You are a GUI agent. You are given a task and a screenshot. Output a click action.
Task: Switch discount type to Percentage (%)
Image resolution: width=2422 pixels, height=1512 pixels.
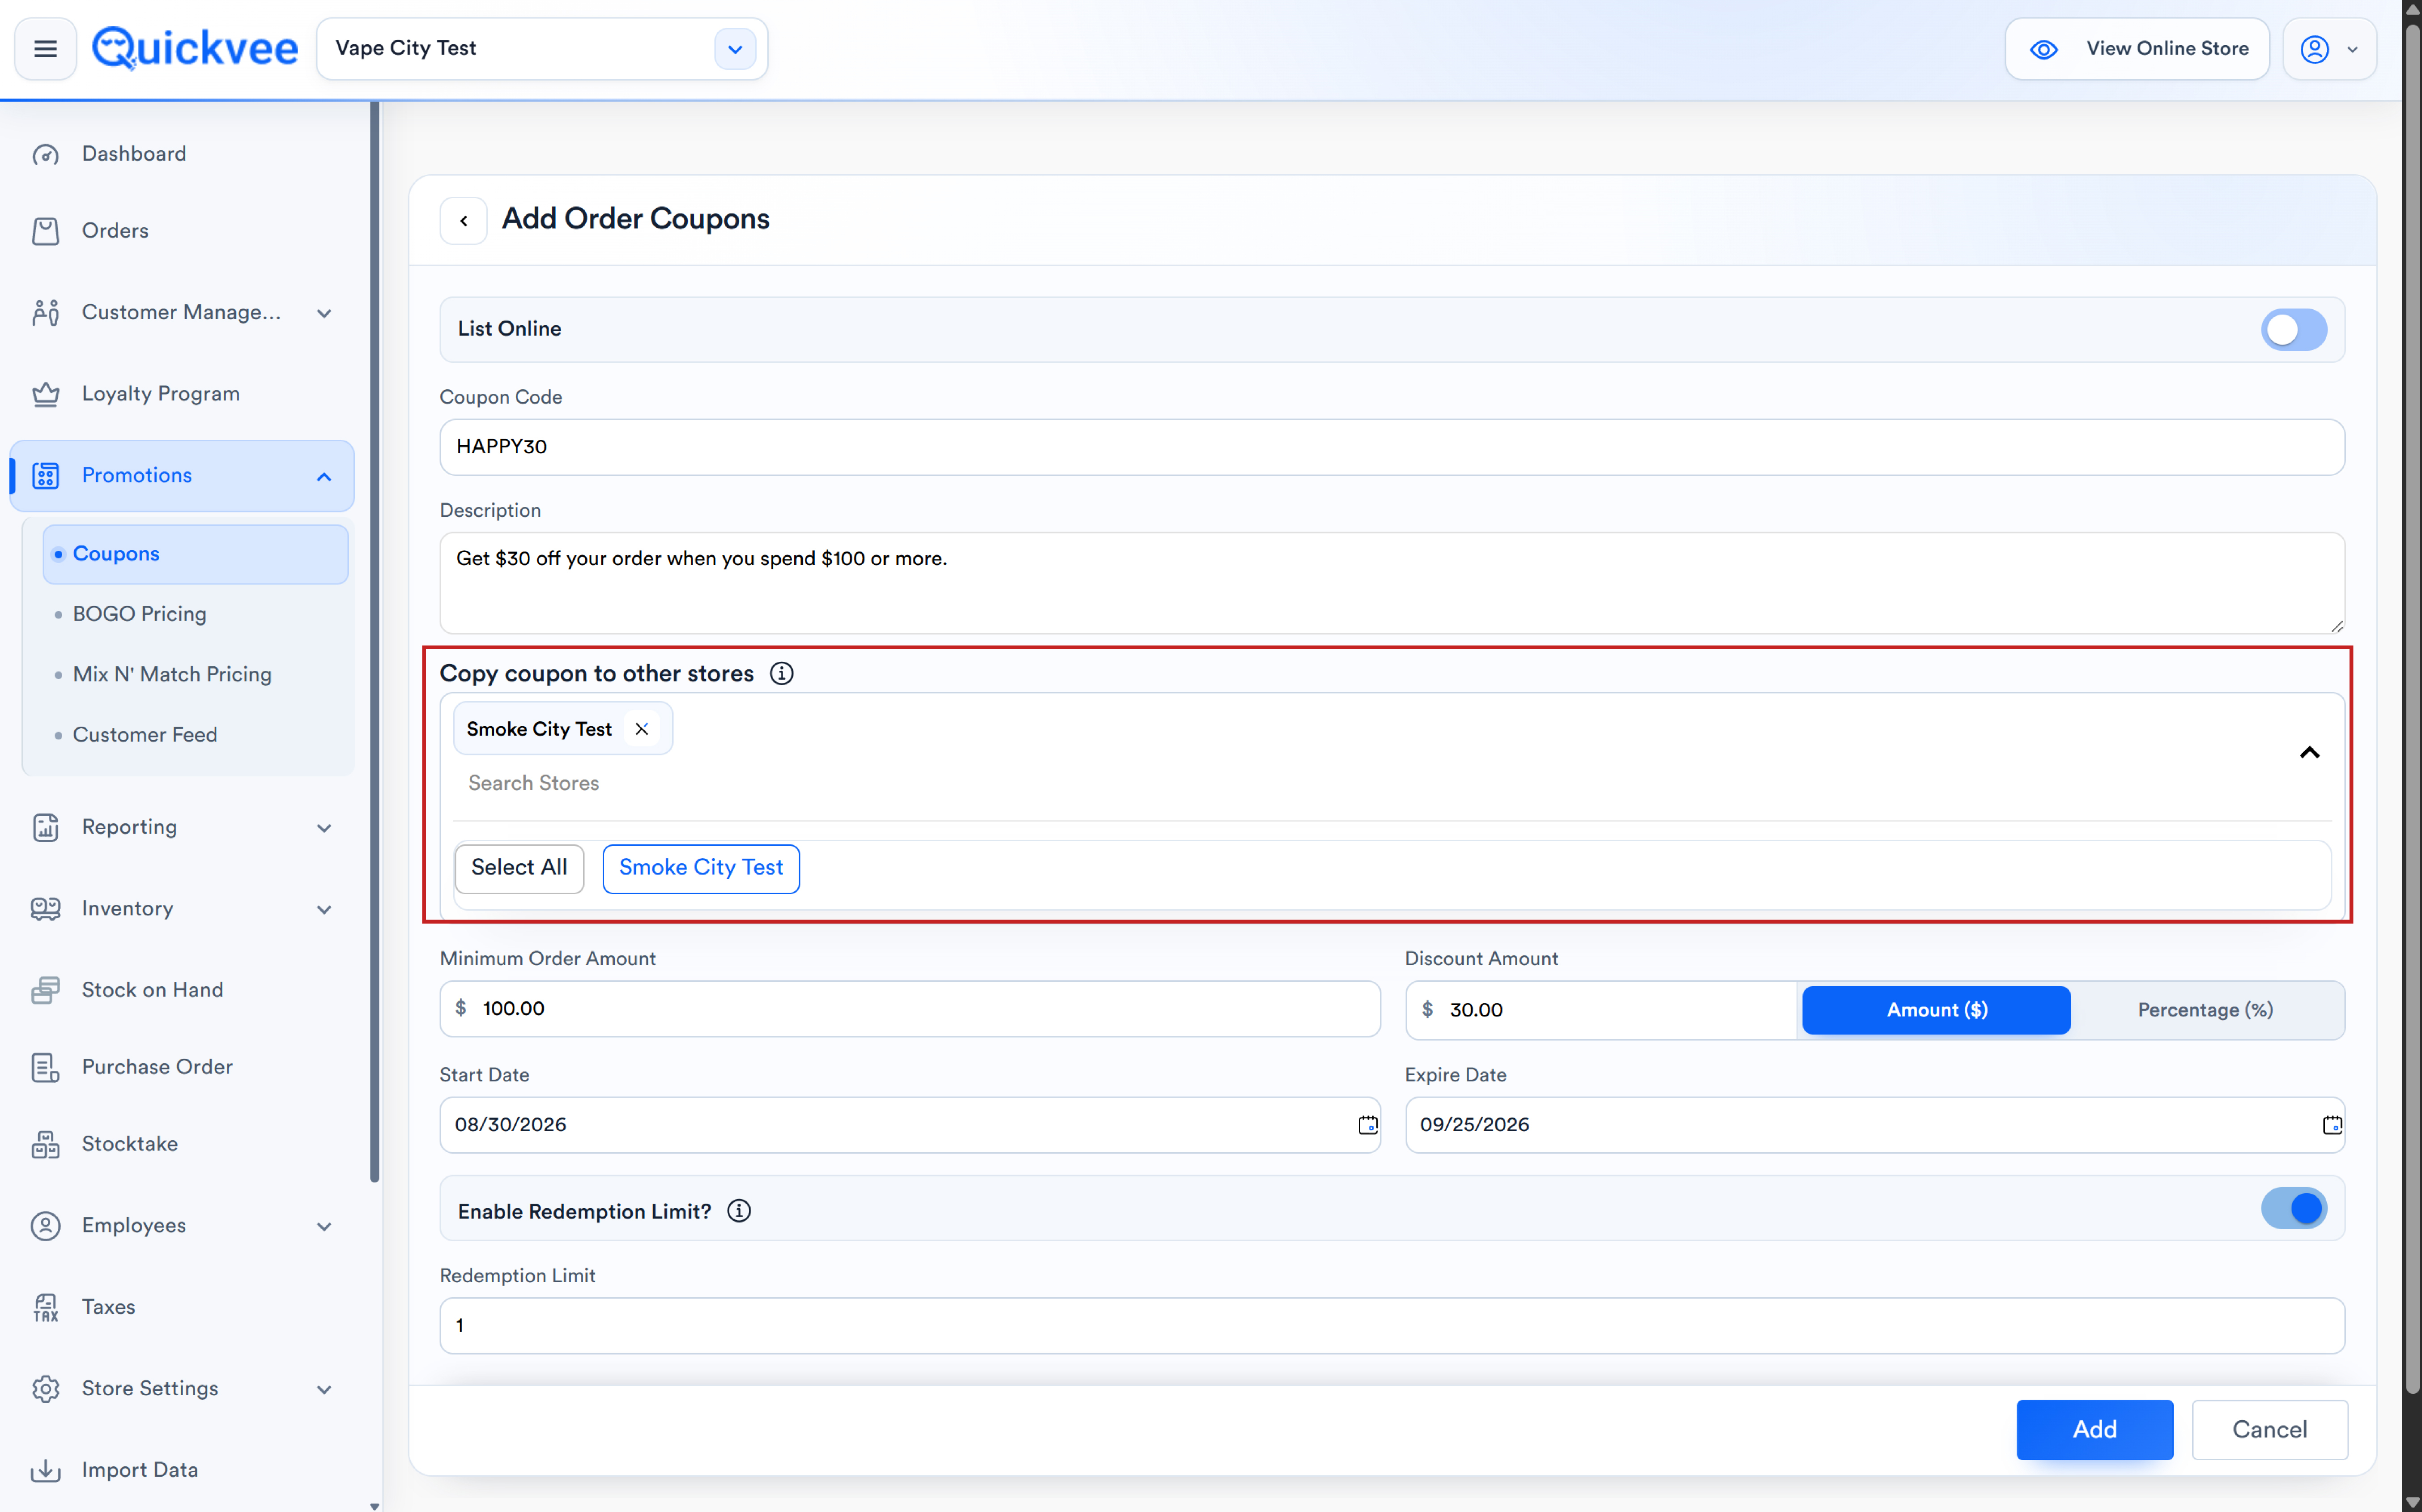tap(2204, 1010)
